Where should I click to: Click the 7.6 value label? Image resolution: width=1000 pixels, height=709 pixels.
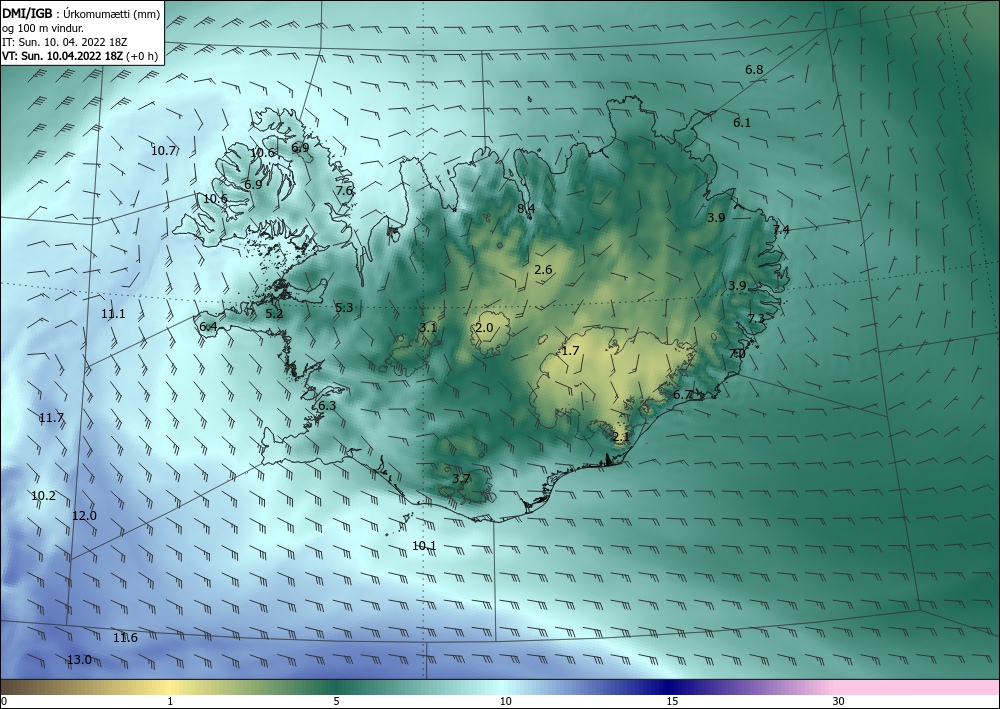coord(344,190)
